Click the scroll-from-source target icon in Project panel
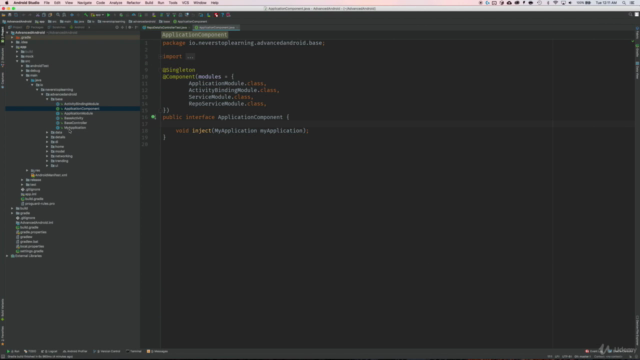The image size is (640, 360). point(117,27)
